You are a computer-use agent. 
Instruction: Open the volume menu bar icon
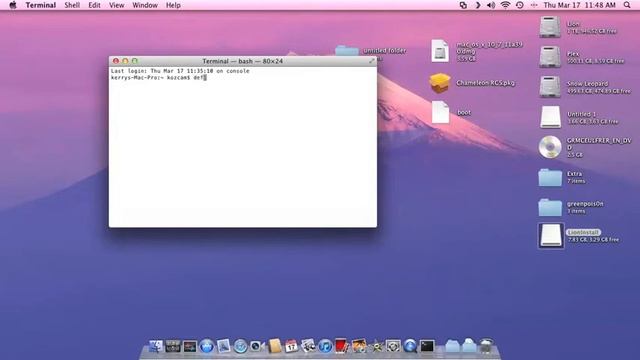point(491,5)
